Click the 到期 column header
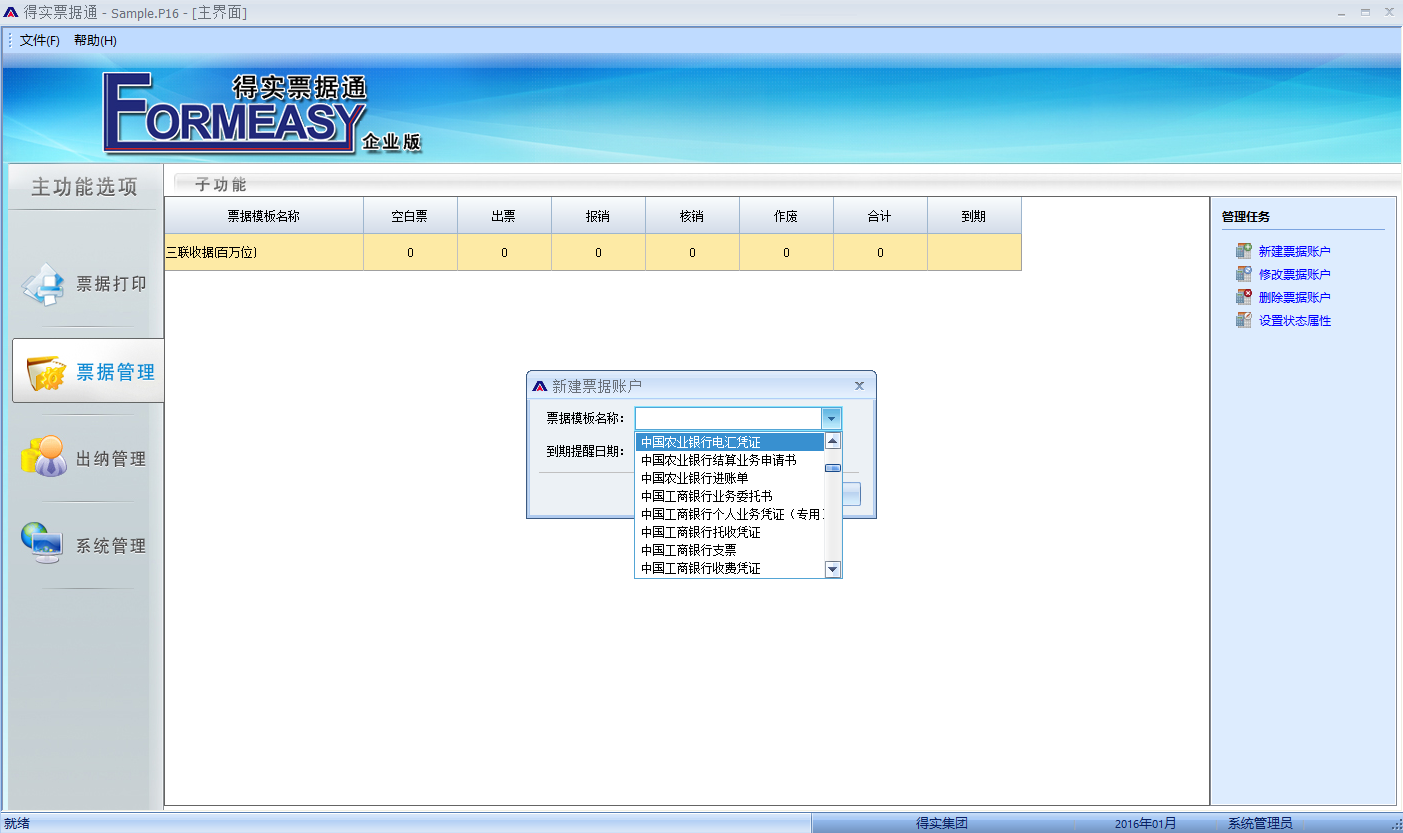Image resolution: width=1403 pixels, height=833 pixels. (974, 216)
